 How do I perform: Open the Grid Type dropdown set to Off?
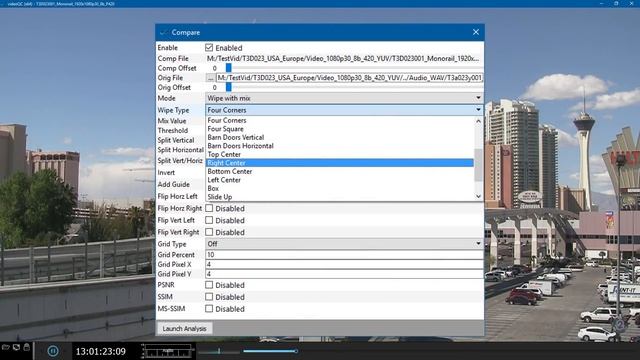pyautogui.click(x=344, y=244)
